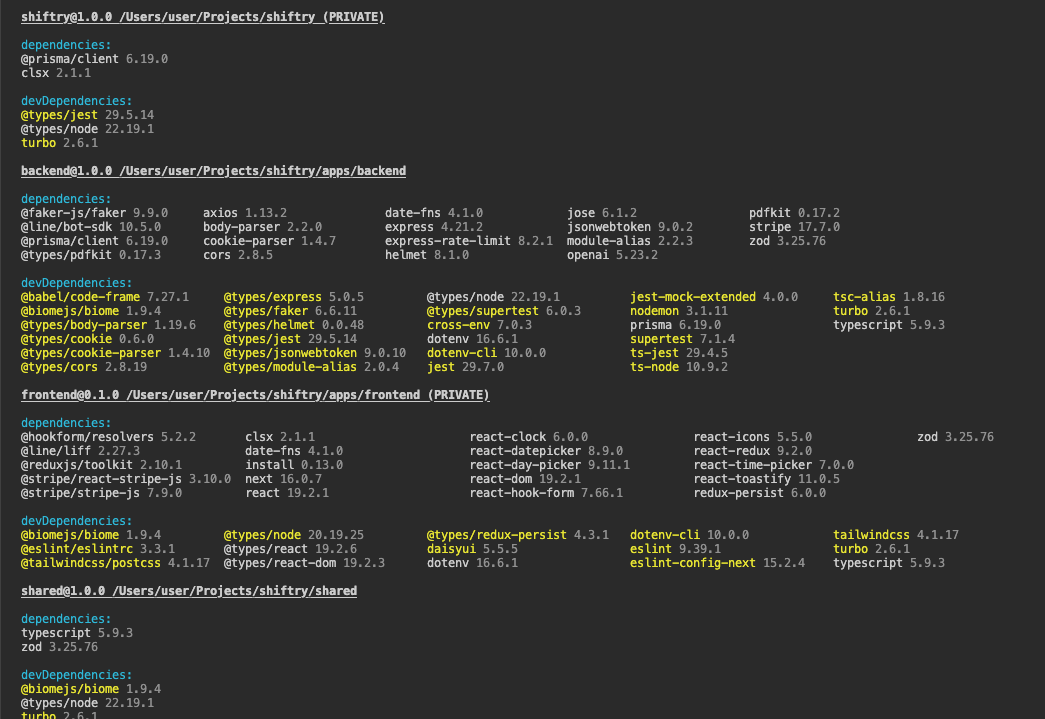Select the 'openai 5.23.2' package
Image resolution: width=1045 pixels, height=719 pixels.
coord(612,255)
